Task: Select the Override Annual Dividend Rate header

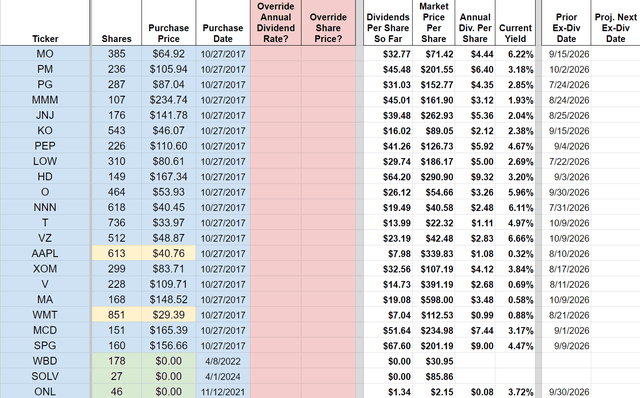Action: click(x=276, y=23)
